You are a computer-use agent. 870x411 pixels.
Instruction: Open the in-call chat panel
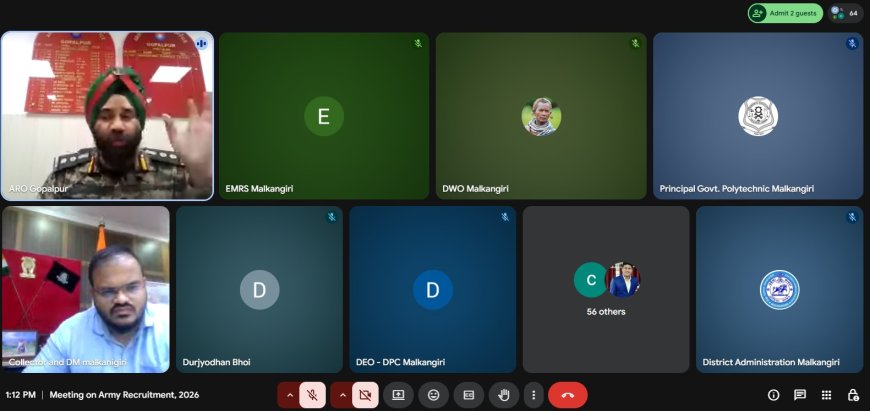[x=800, y=395]
